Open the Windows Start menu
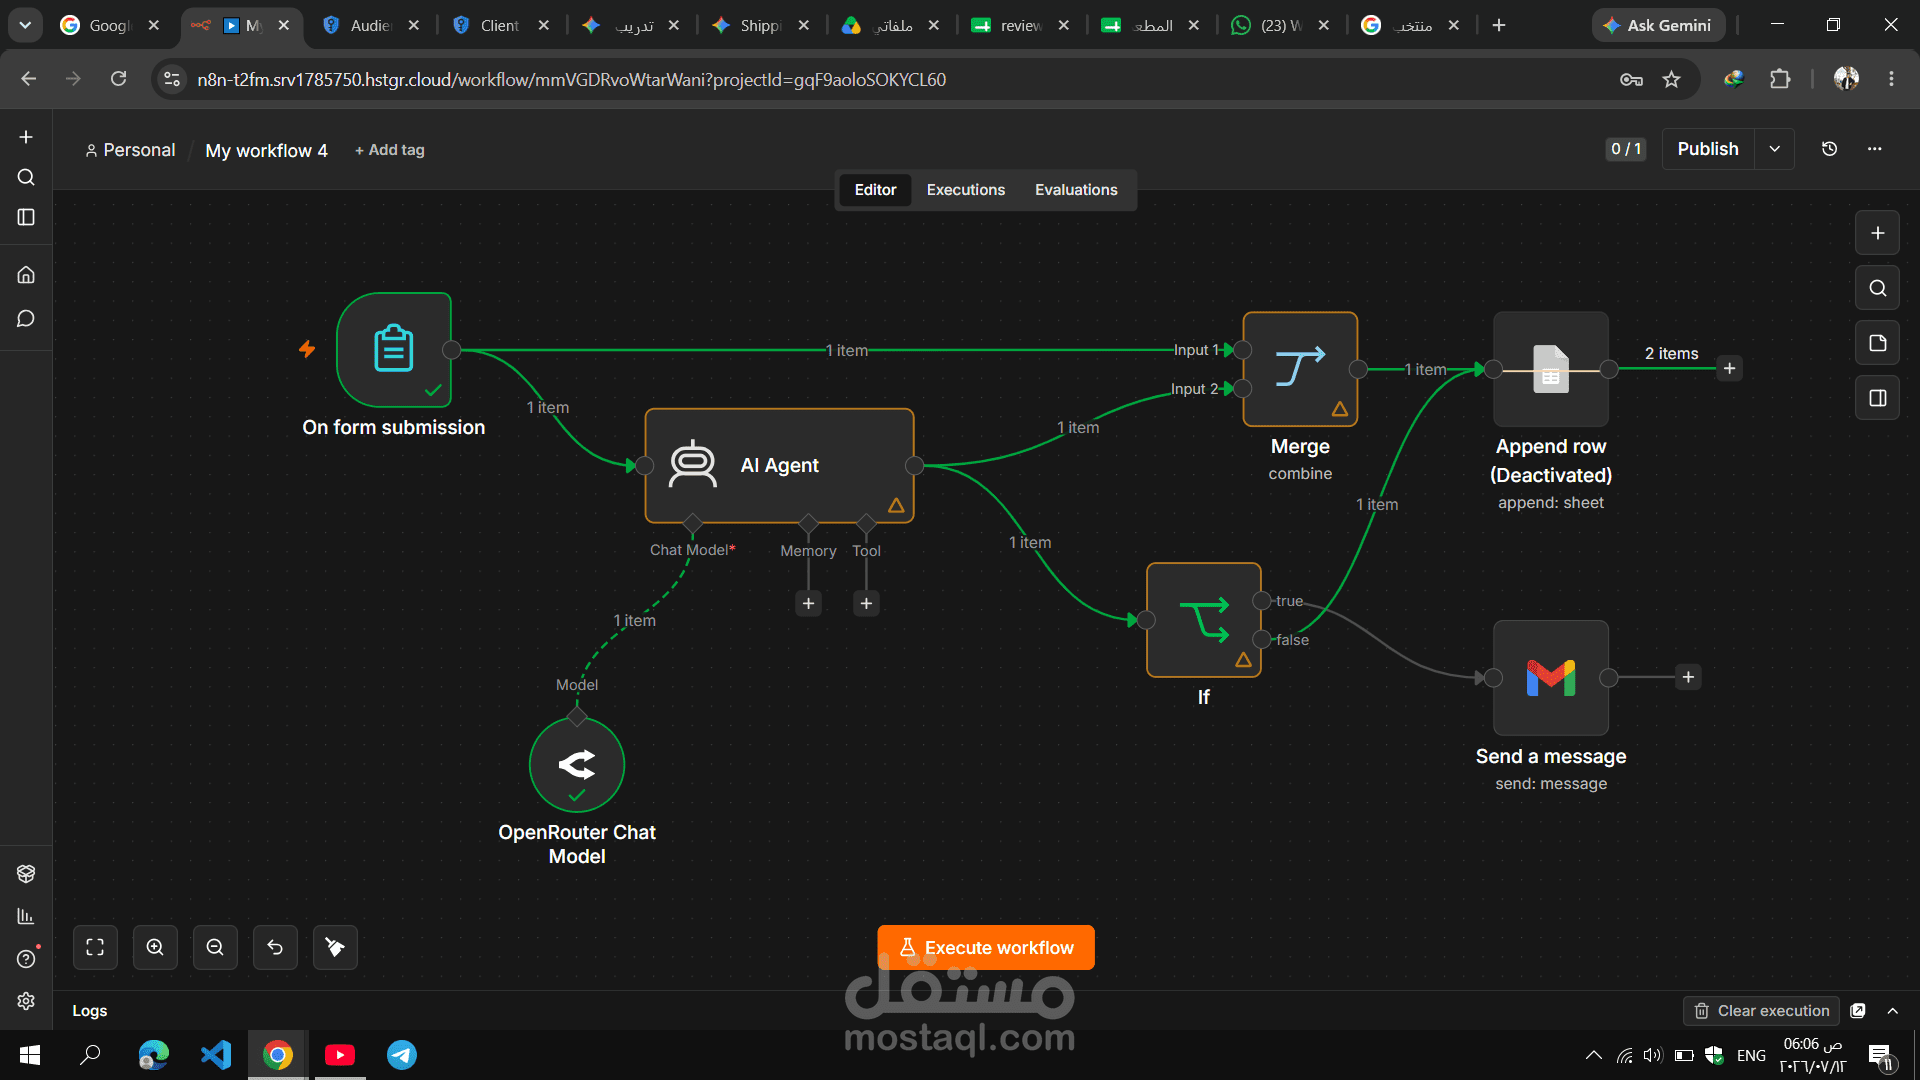Image resolution: width=1920 pixels, height=1080 pixels. [30, 1055]
